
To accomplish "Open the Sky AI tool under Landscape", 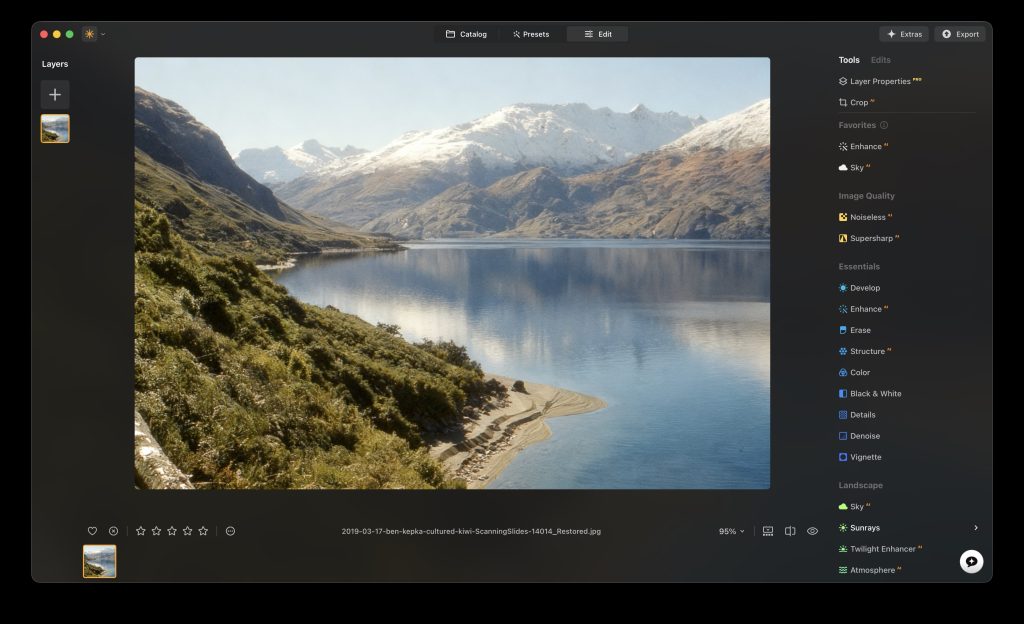I will 858,506.
